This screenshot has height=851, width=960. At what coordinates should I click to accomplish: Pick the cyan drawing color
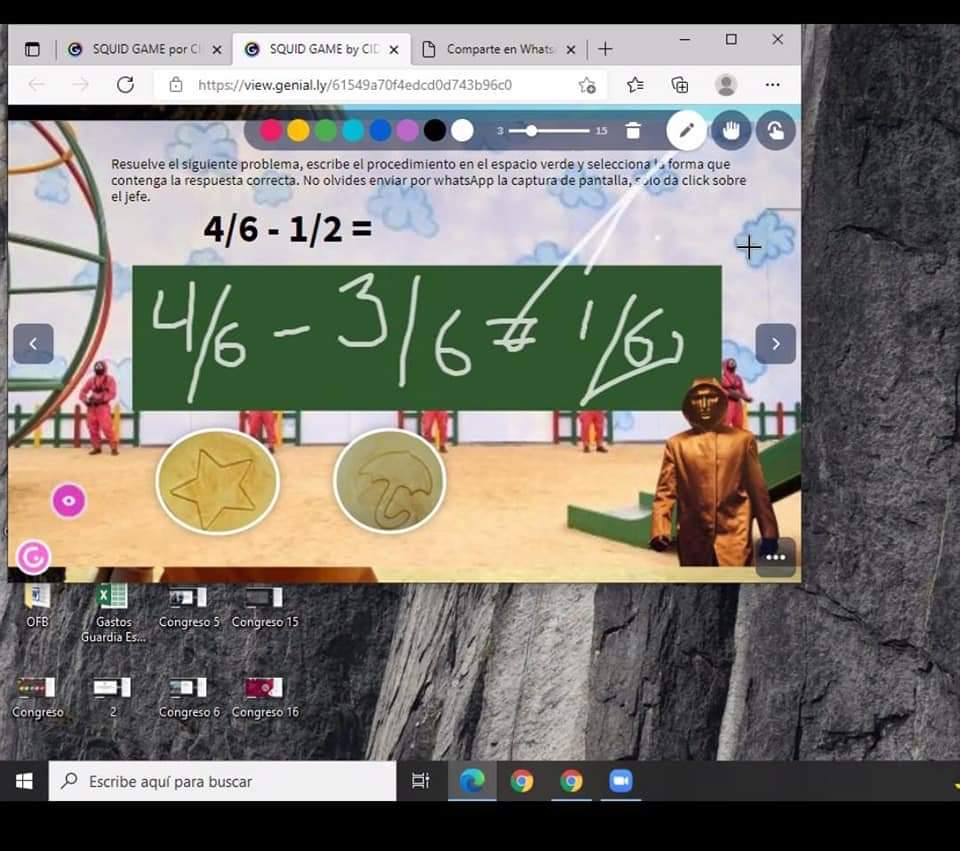tap(353, 130)
